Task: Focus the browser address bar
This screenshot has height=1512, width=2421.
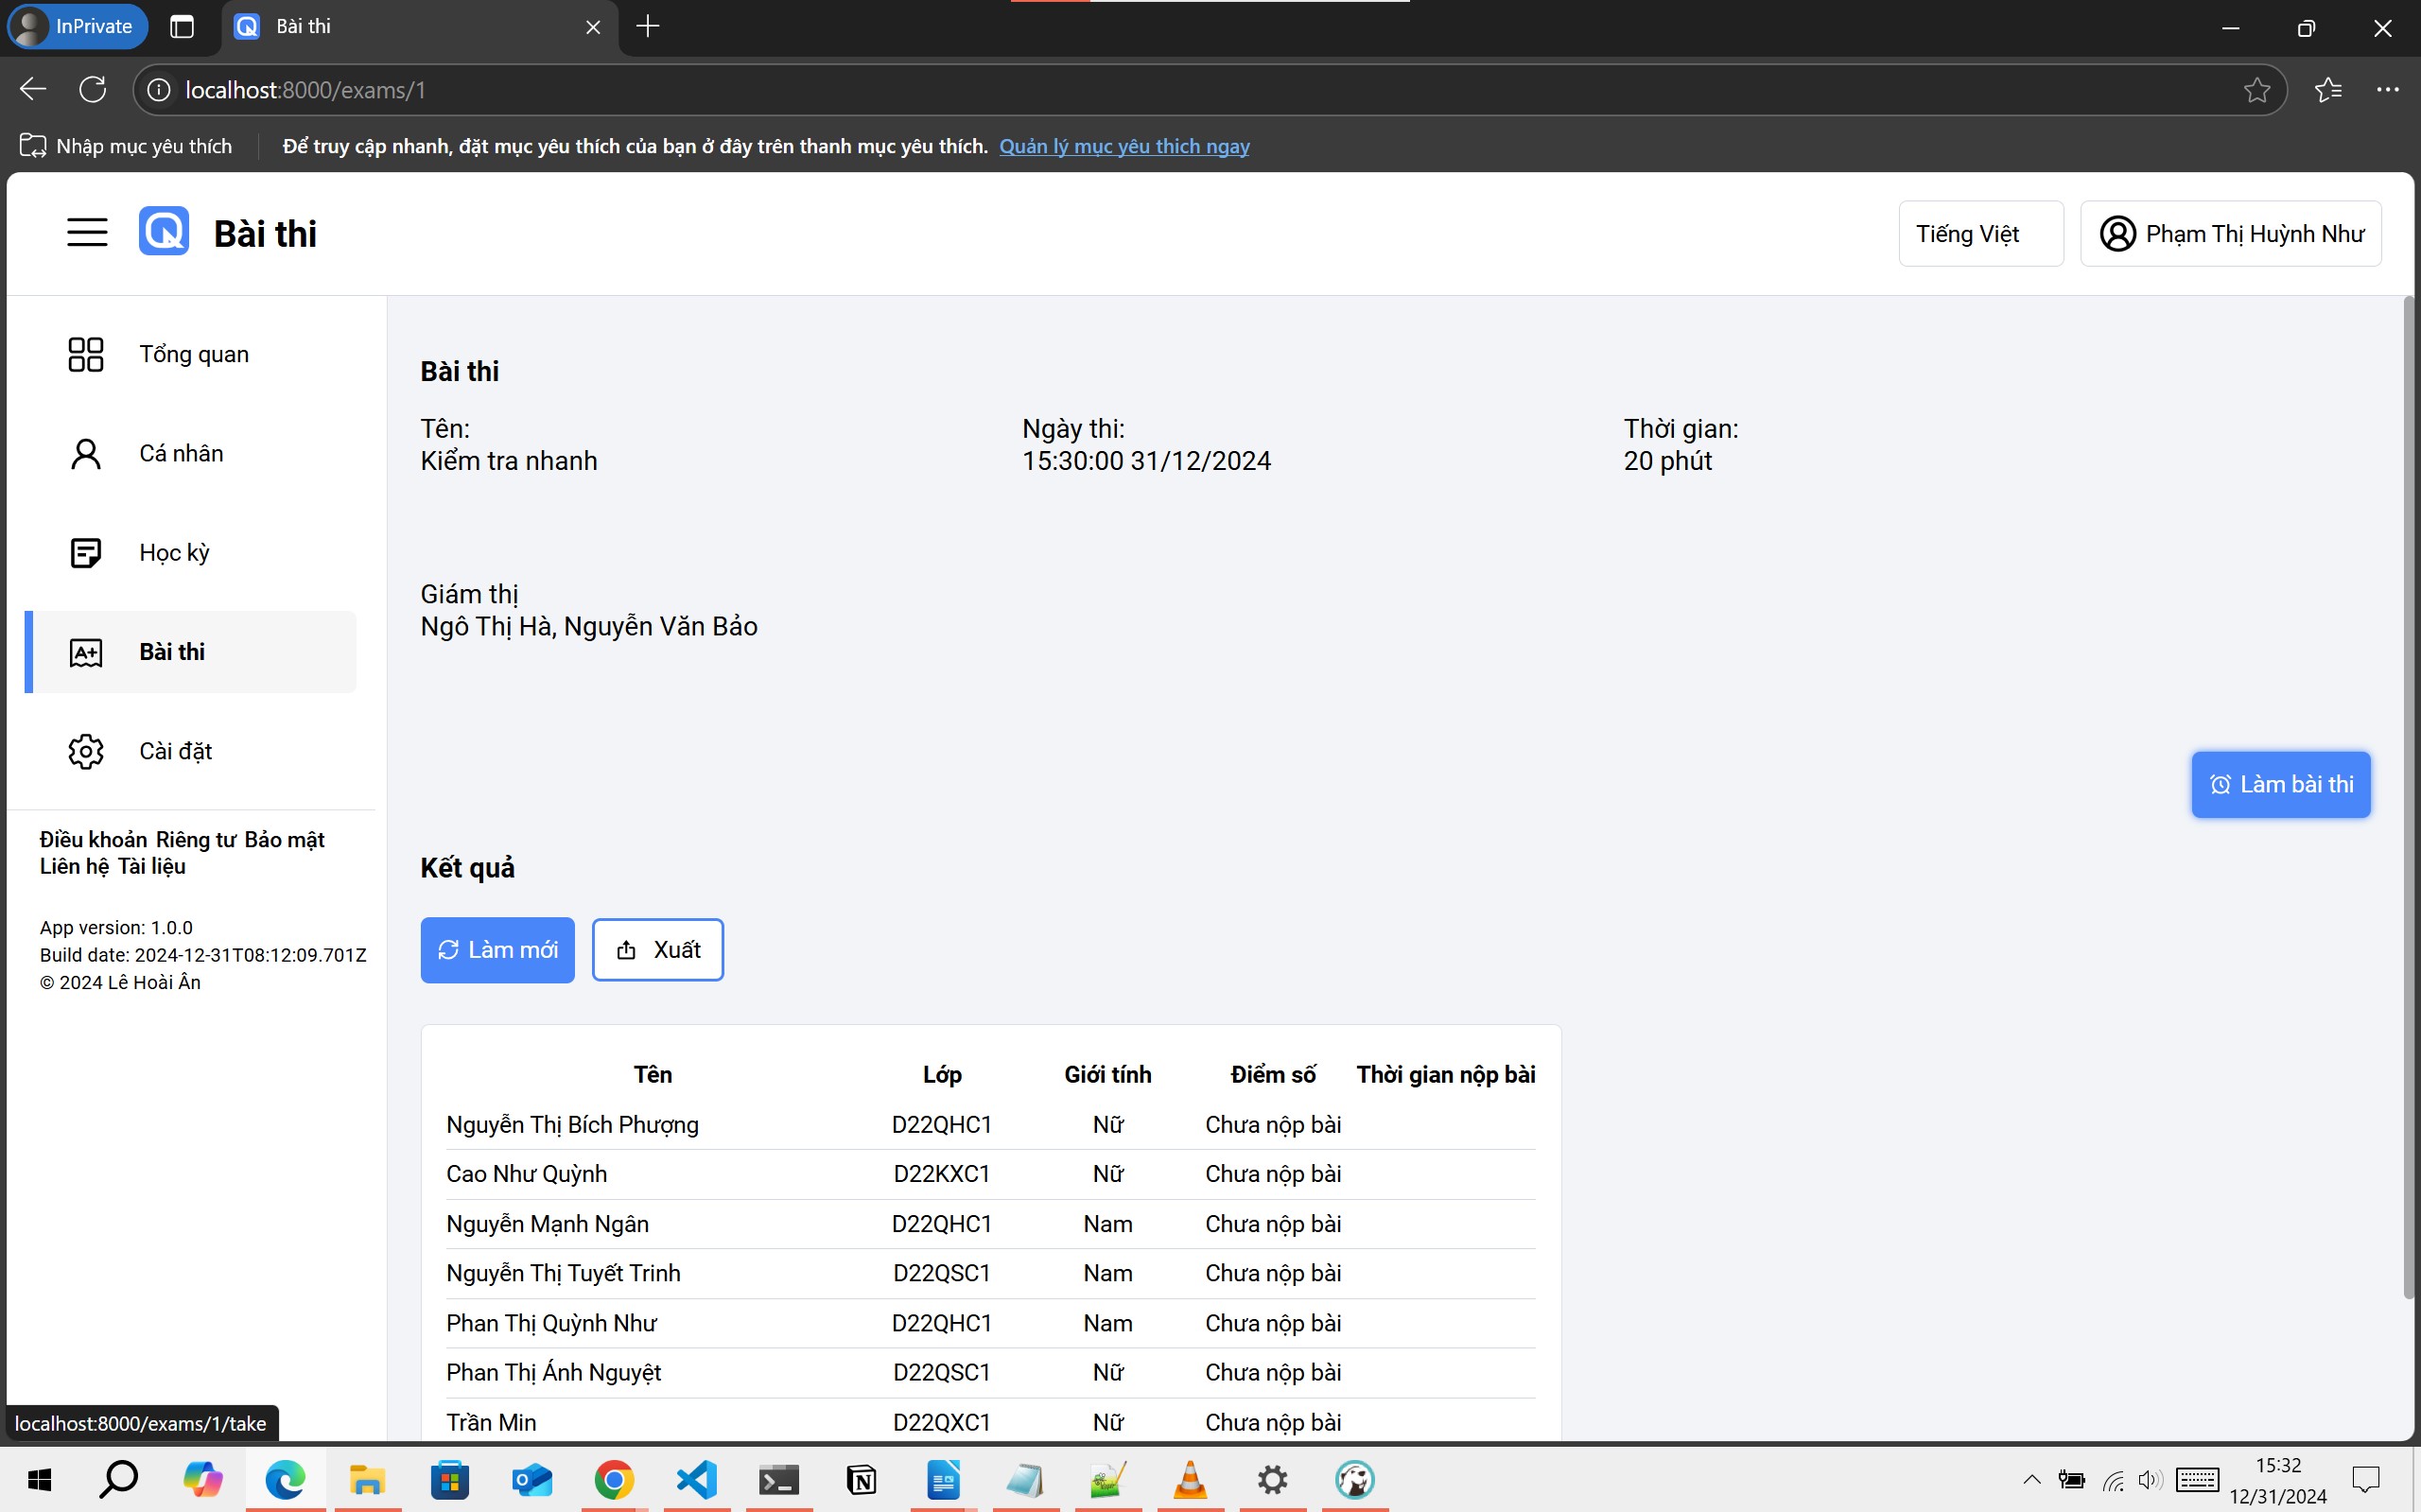Action: click(x=1190, y=90)
